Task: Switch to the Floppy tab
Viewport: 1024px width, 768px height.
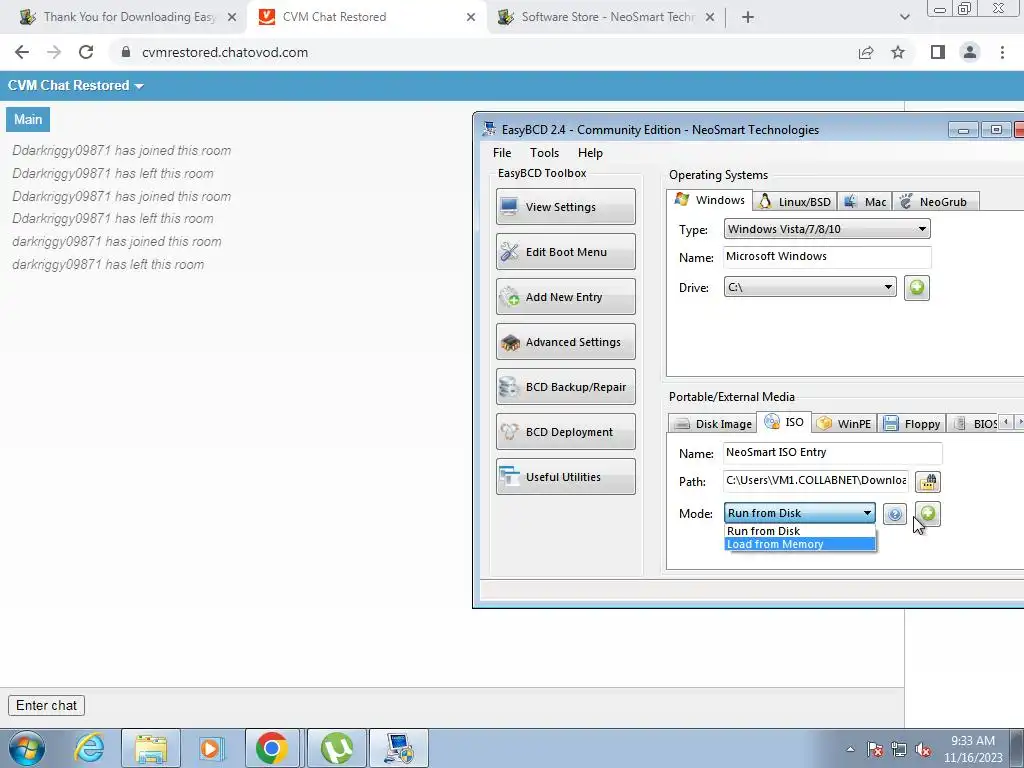Action: point(911,424)
